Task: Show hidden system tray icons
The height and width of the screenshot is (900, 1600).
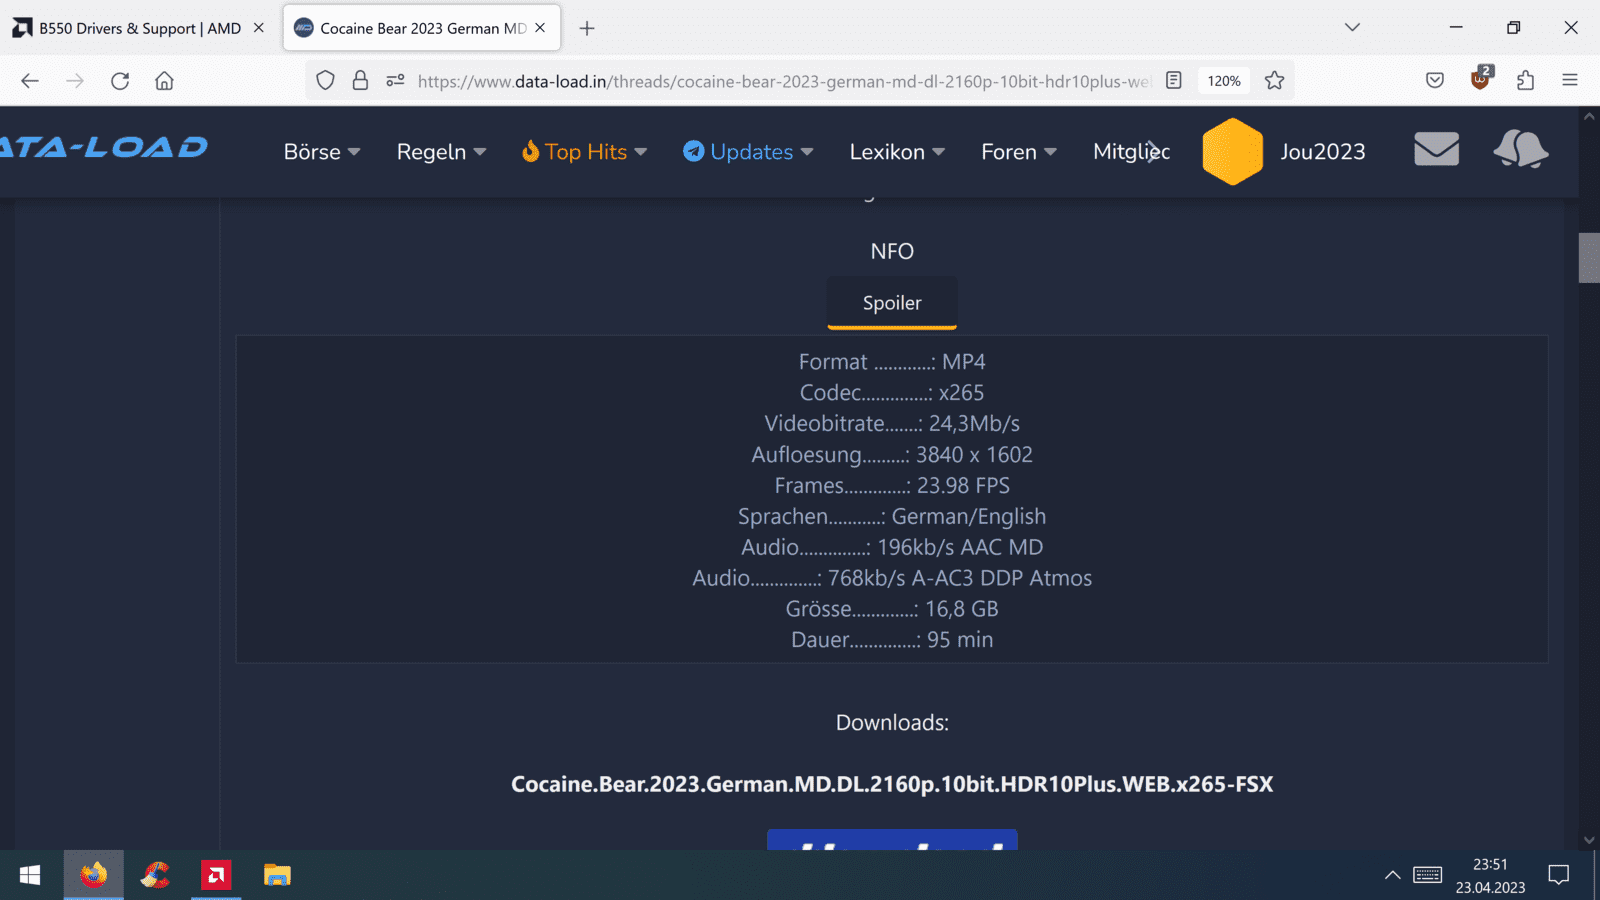Action: 1392,875
